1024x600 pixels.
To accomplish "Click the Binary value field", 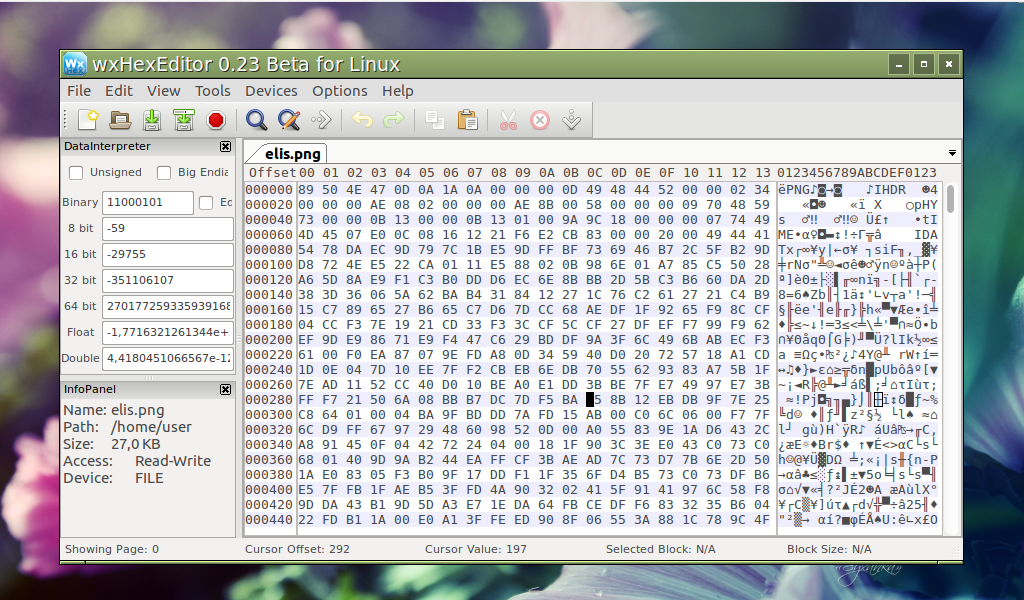I will [148, 202].
